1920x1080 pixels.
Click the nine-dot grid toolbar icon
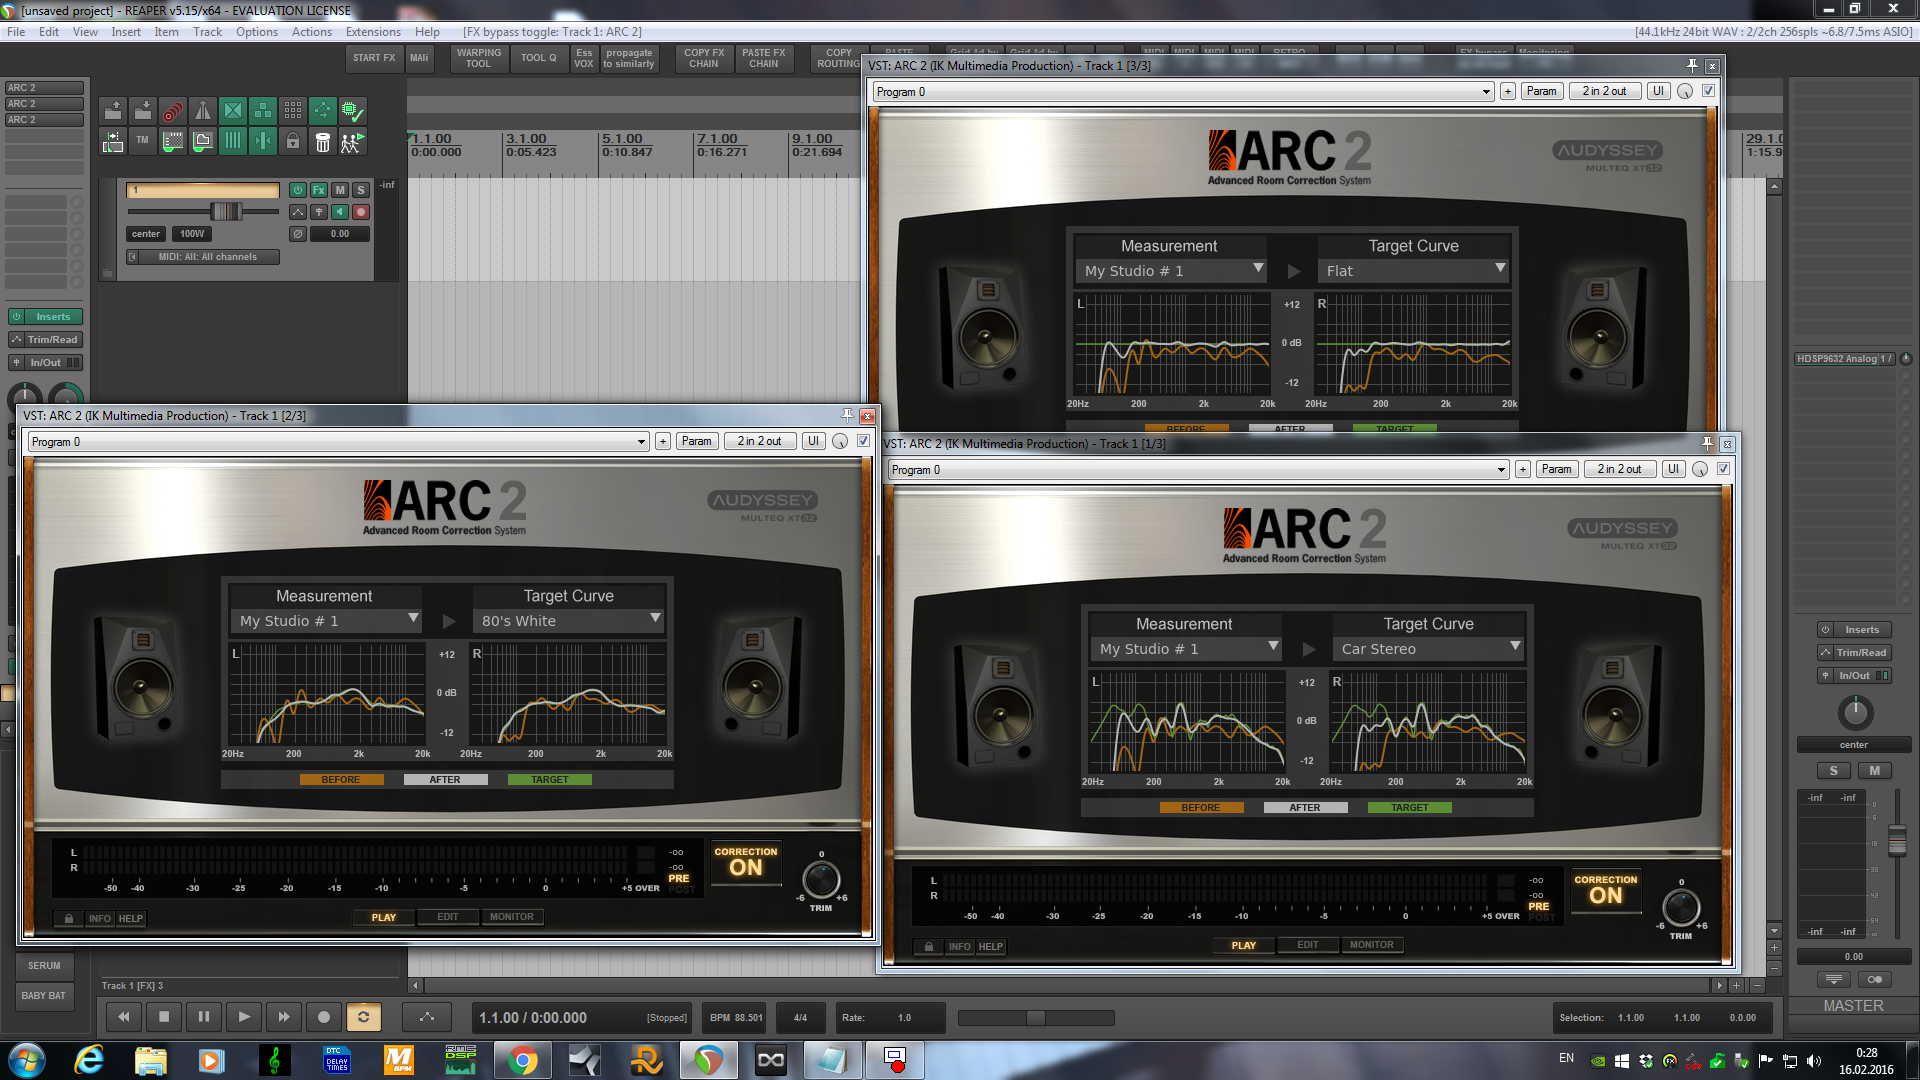[293, 111]
